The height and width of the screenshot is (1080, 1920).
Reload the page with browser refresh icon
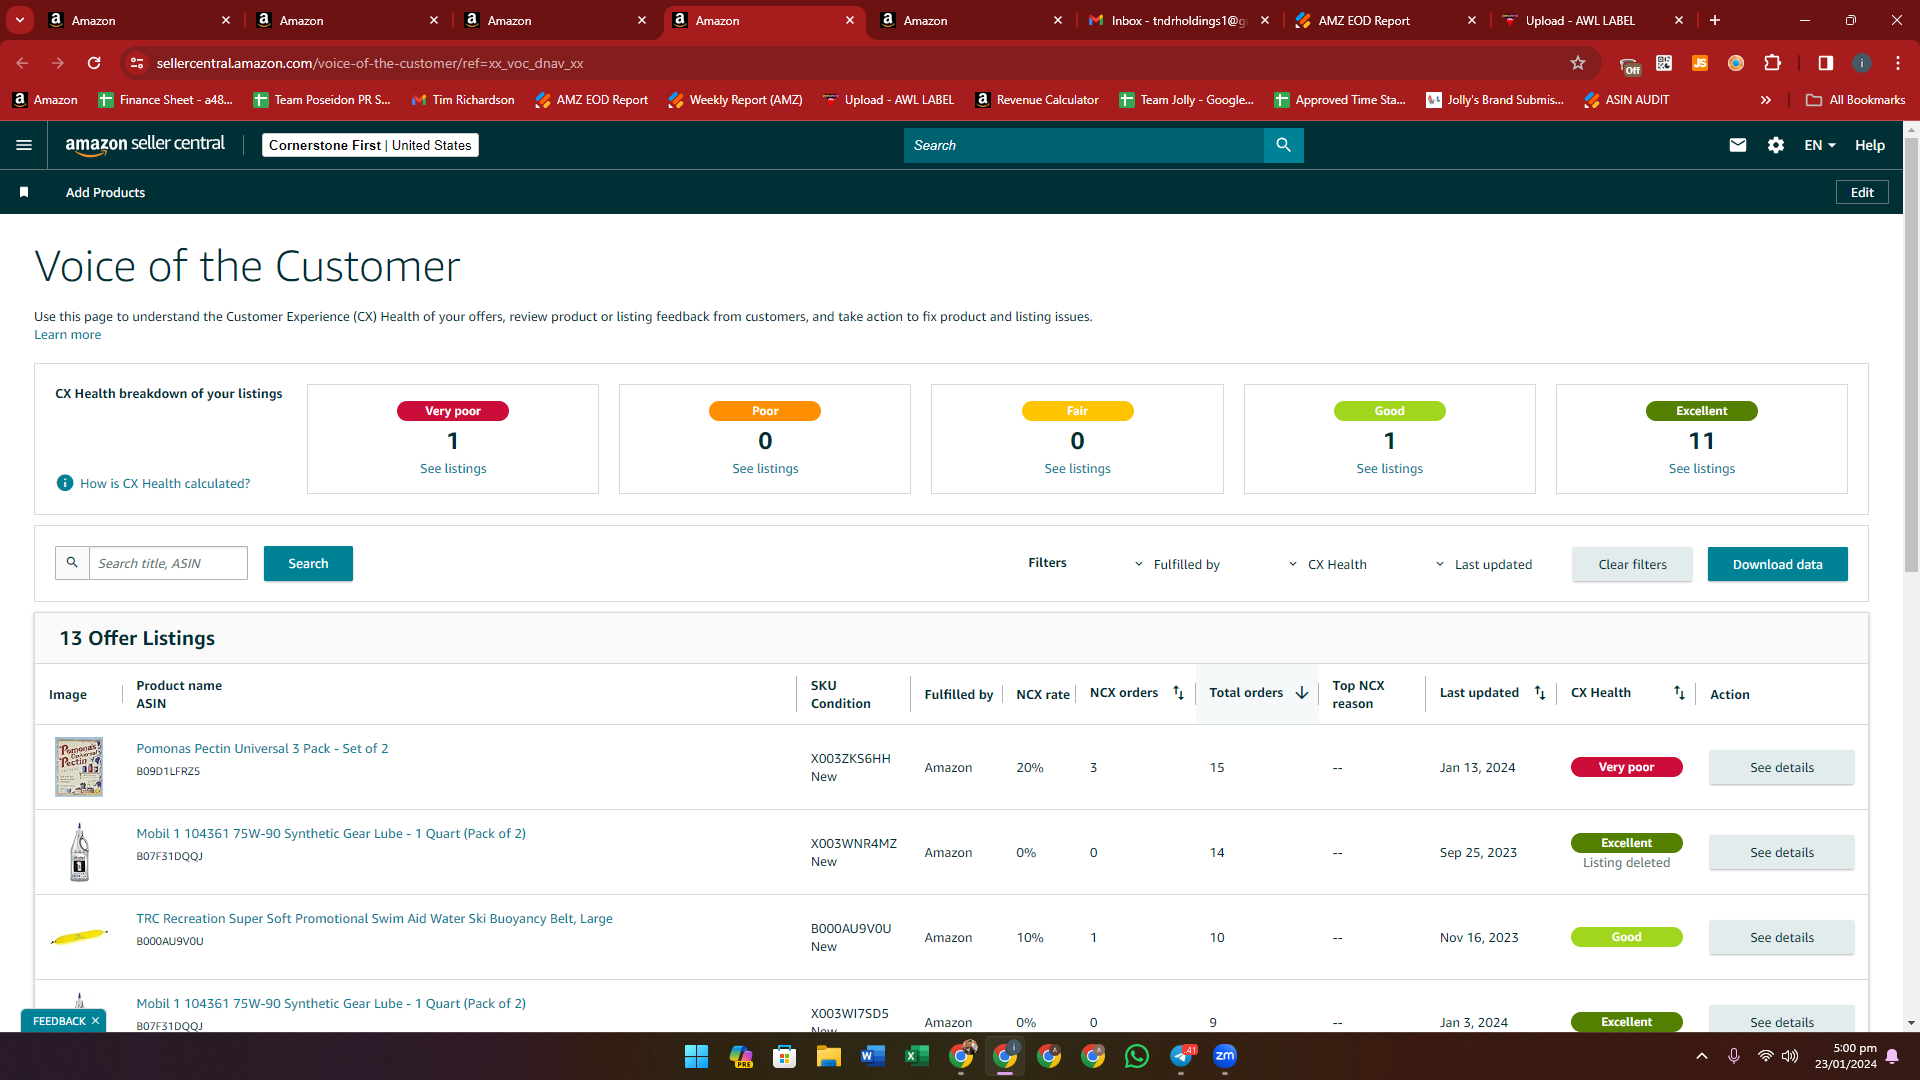point(94,63)
